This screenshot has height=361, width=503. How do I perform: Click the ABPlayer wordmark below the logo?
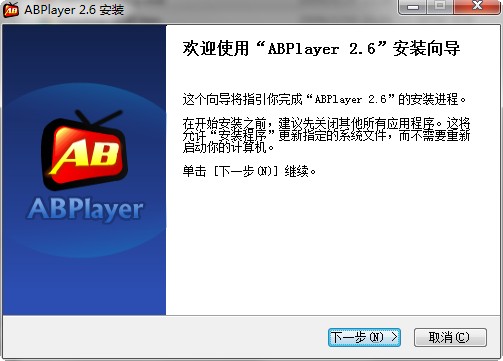point(85,209)
